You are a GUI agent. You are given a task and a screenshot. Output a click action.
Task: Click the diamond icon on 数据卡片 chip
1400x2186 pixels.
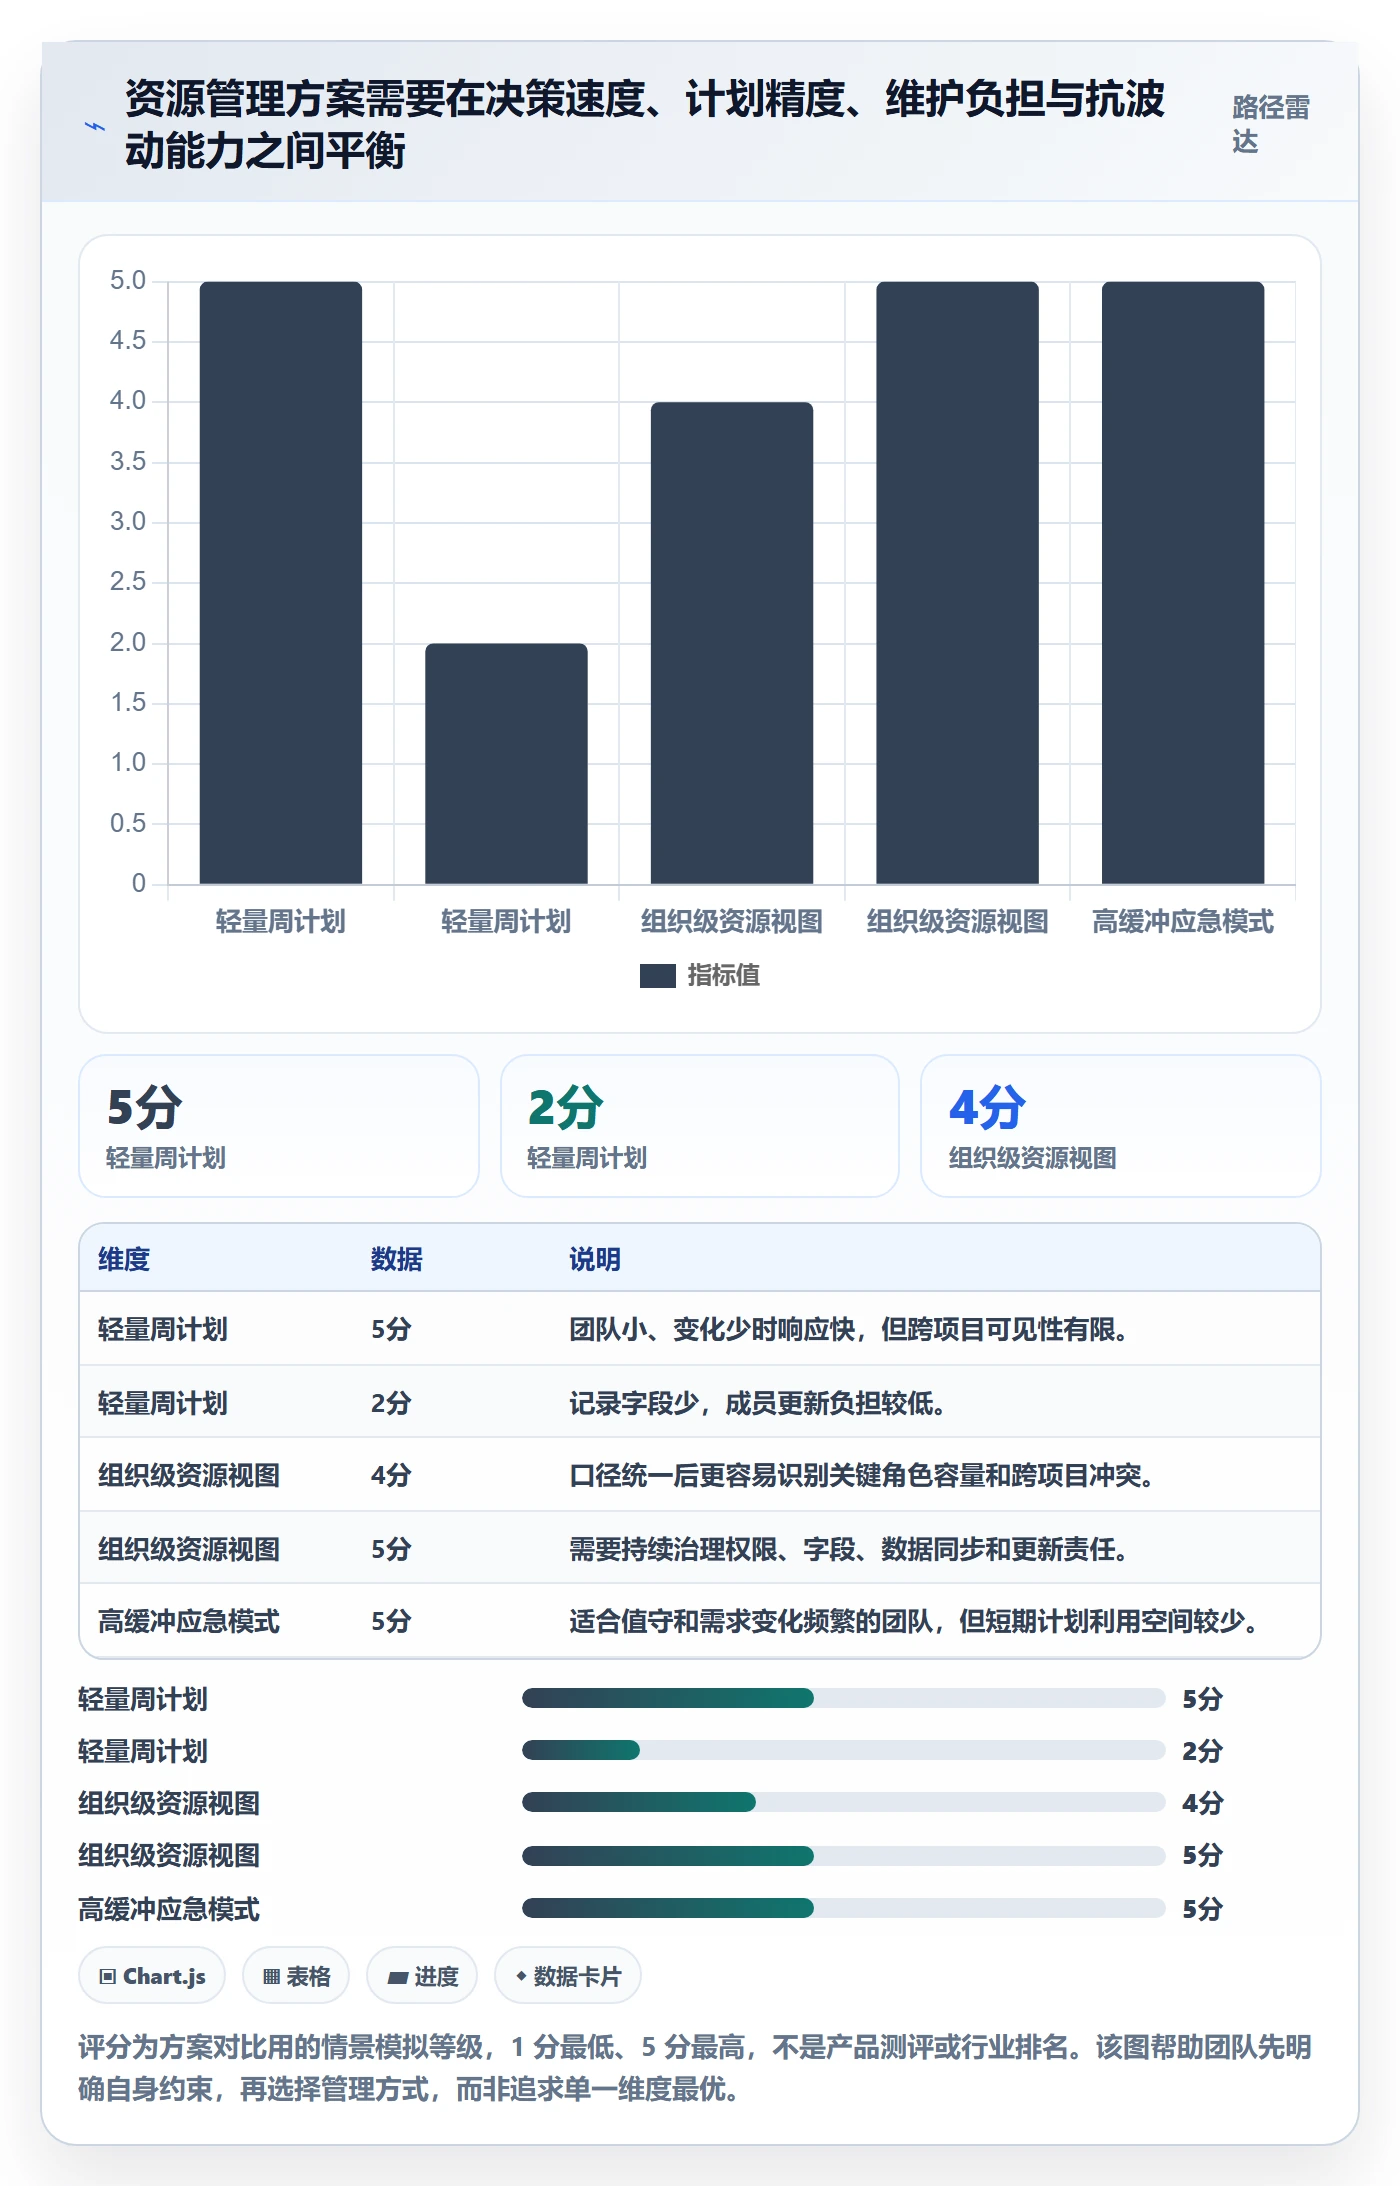click(x=521, y=1976)
